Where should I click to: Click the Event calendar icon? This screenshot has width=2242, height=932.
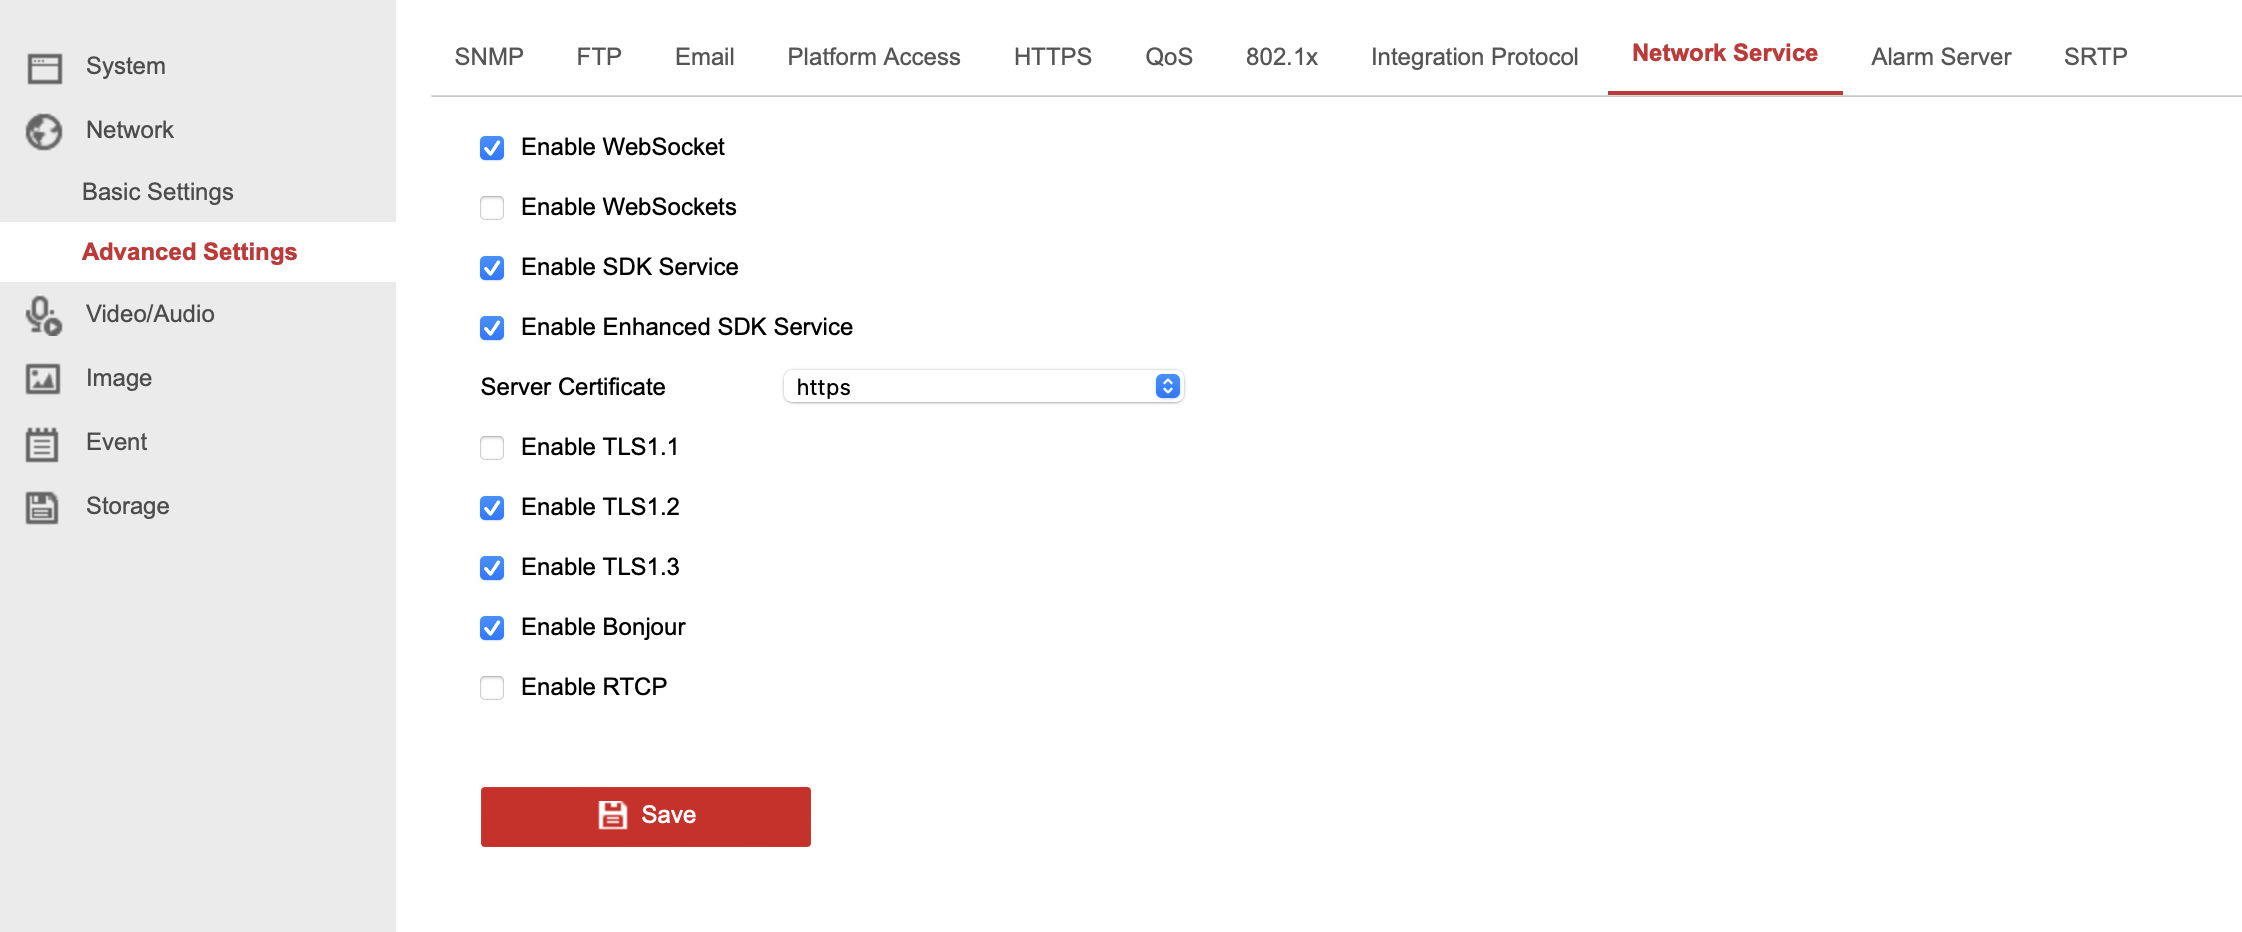[x=42, y=443]
